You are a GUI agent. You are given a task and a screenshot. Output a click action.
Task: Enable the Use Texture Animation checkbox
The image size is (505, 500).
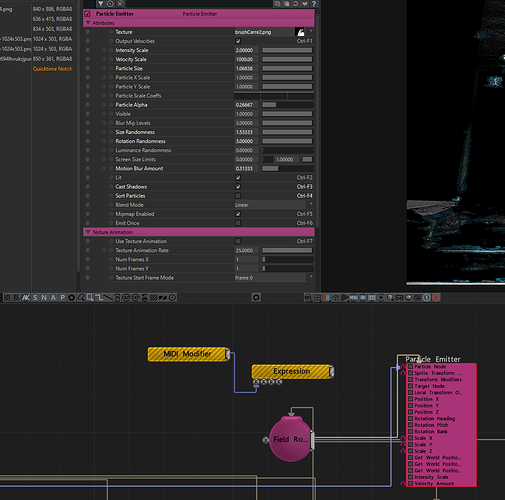coord(238,241)
